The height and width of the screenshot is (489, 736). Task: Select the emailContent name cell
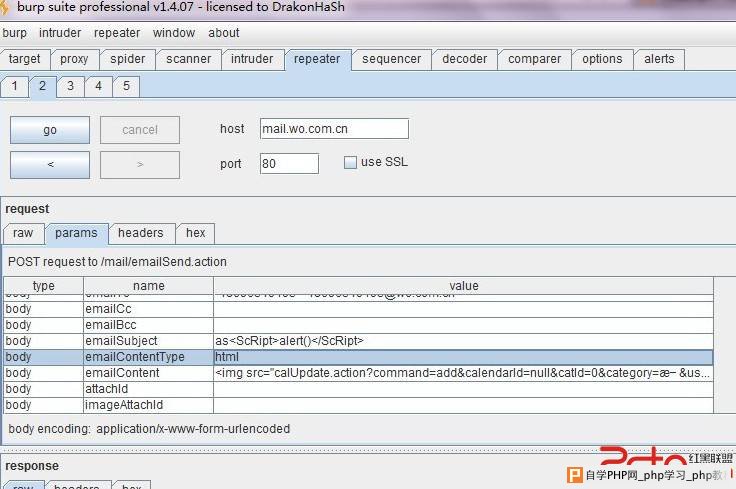click(148, 373)
